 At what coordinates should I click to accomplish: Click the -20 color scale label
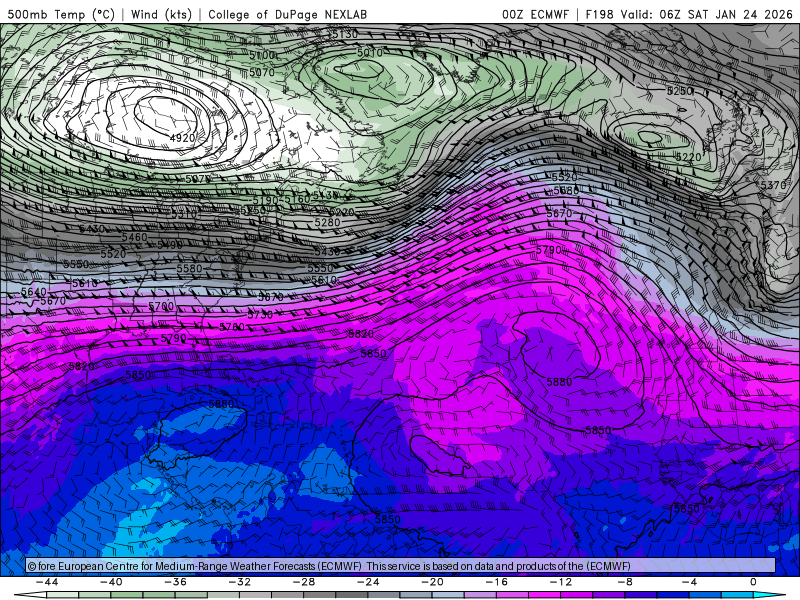pos(433,582)
